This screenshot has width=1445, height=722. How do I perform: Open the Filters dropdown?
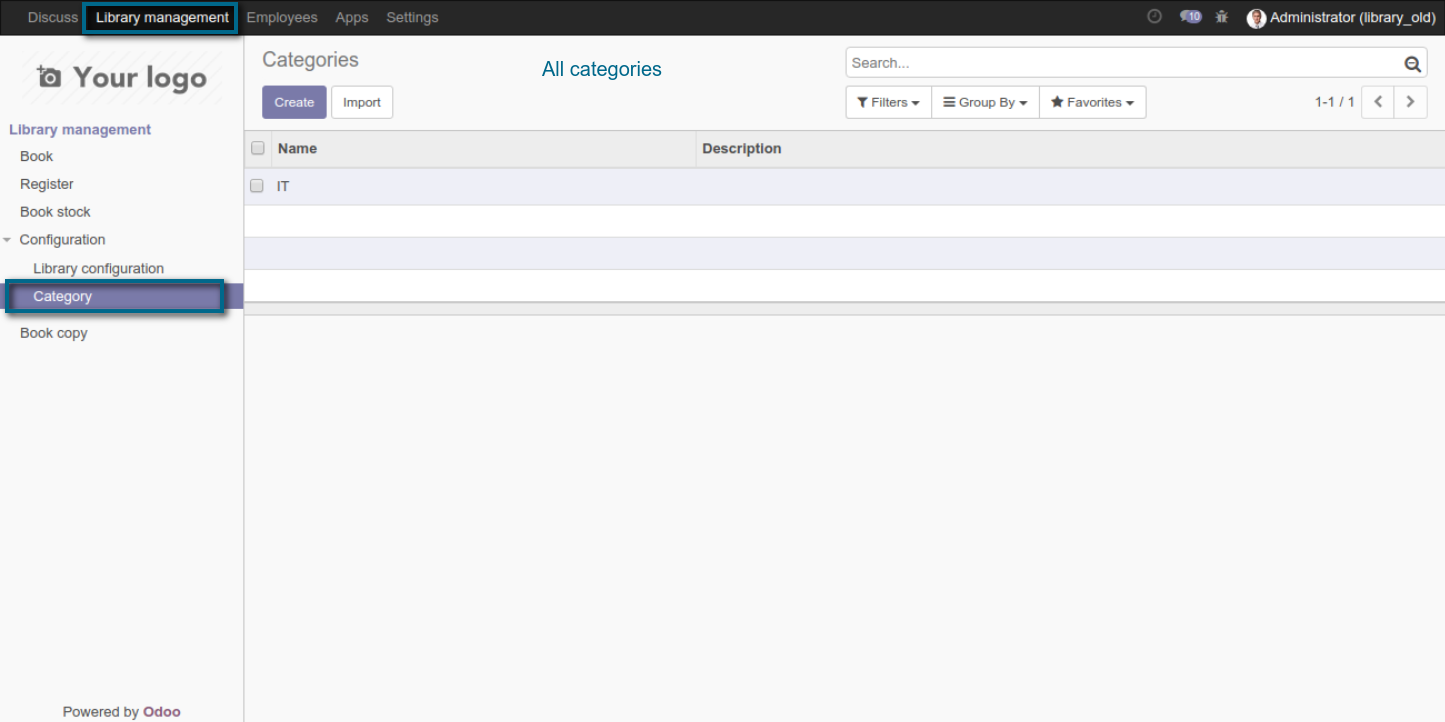[x=888, y=102]
